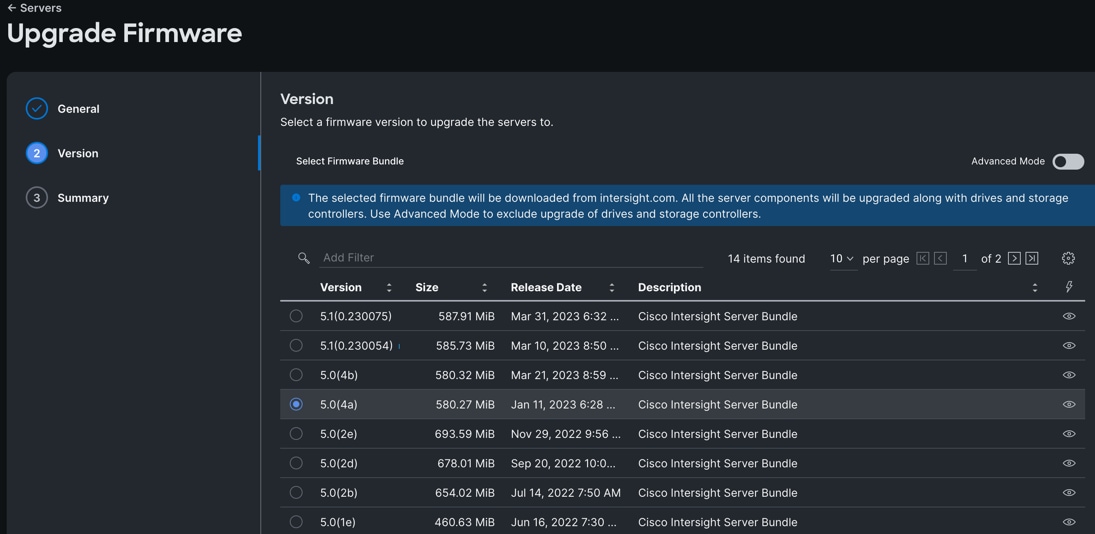The height and width of the screenshot is (534, 1095).
Task: Click the info dot in blue banner
Action: pyautogui.click(x=296, y=198)
